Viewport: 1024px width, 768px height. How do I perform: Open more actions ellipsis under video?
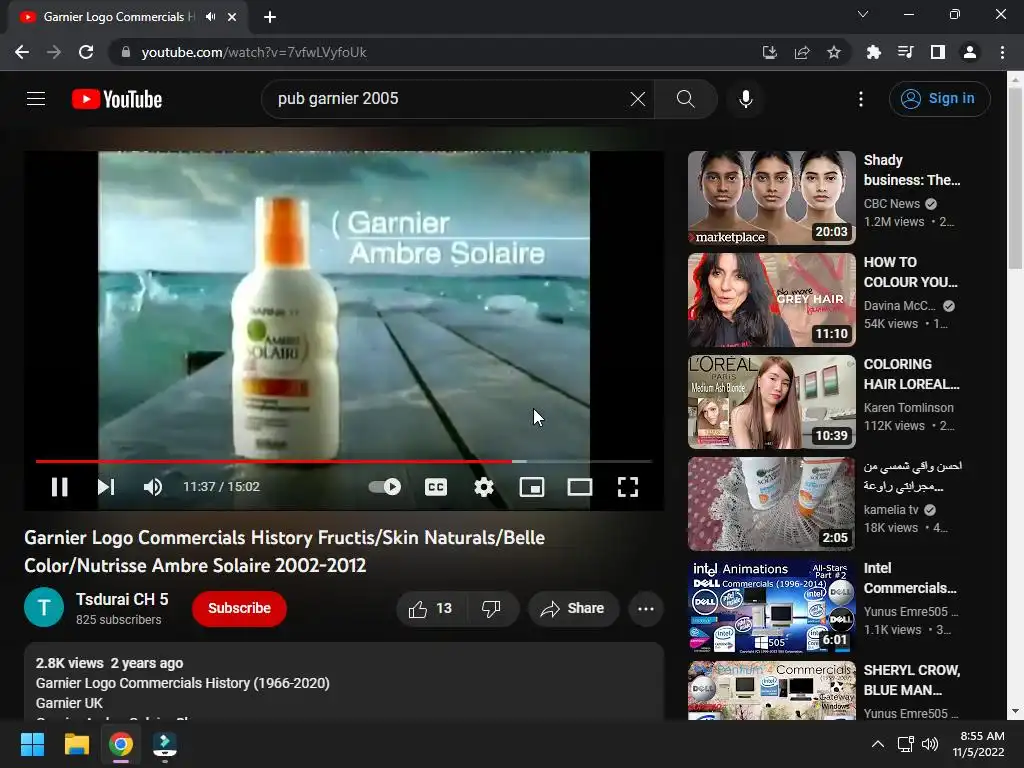tap(646, 609)
